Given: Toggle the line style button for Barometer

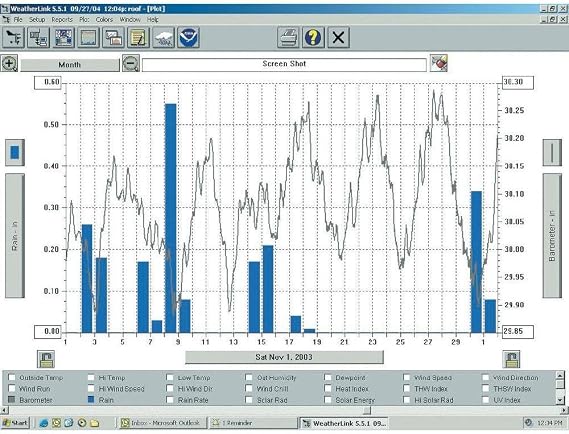Looking at the screenshot, I should pyautogui.click(x=552, y=152).
